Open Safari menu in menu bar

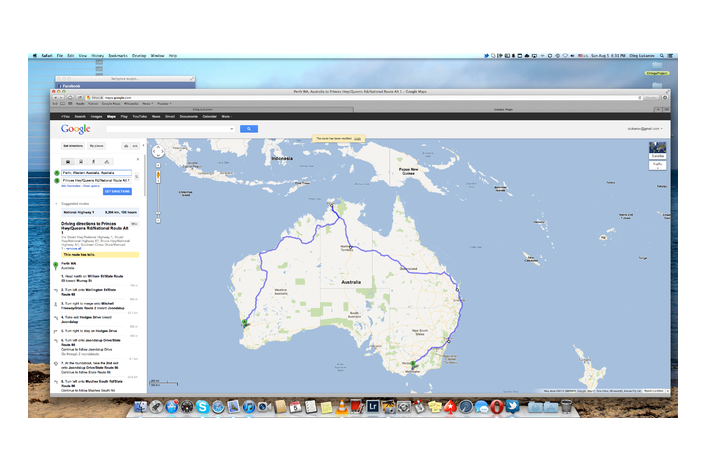pyautogui.click(x=47, y=56)
